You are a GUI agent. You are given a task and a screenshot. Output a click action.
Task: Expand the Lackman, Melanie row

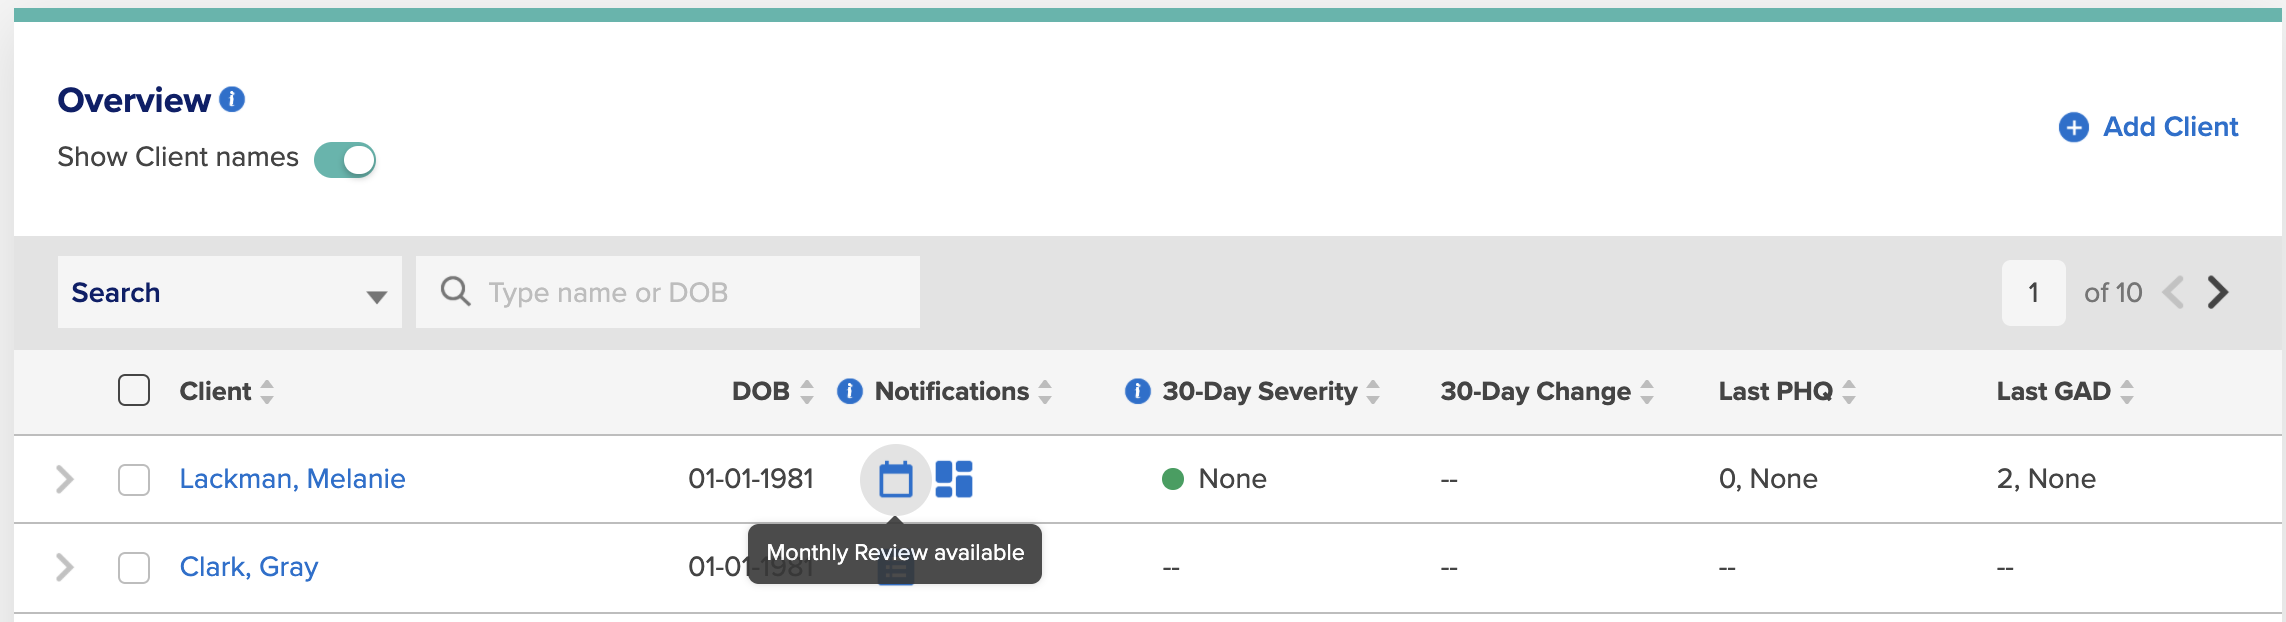(65, 479)
